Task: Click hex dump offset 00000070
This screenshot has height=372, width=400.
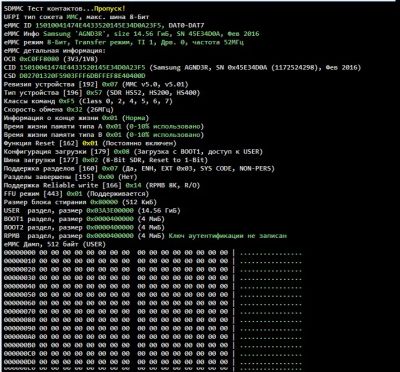Action: coord(19,311)
